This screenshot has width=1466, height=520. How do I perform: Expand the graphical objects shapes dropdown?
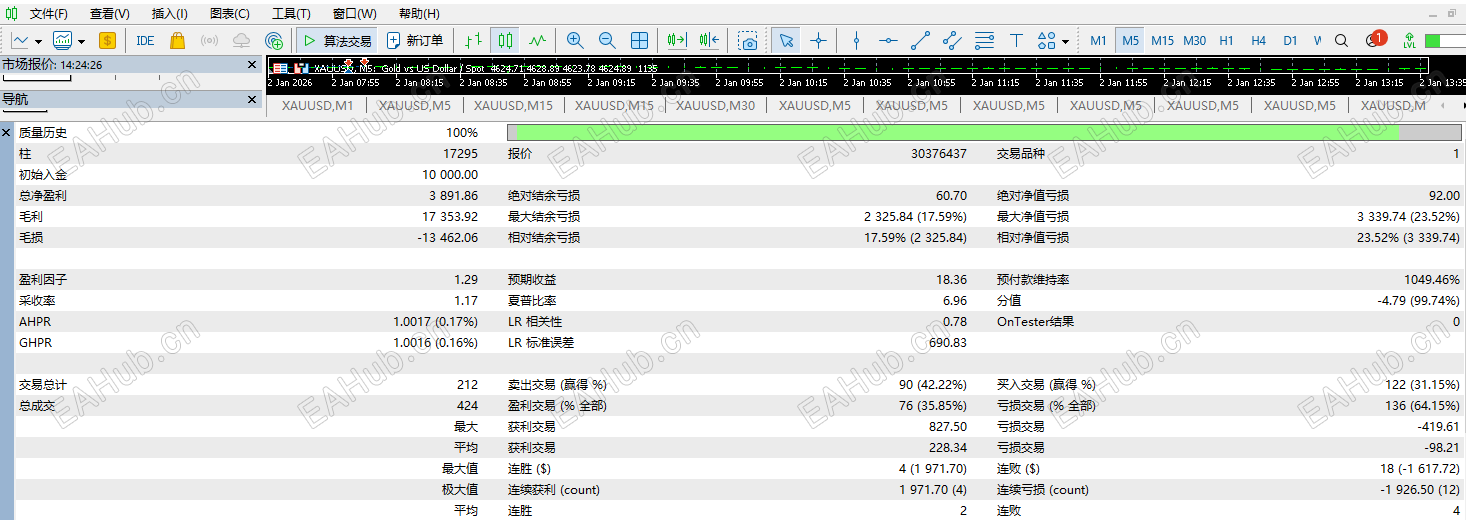point(1066,42)
